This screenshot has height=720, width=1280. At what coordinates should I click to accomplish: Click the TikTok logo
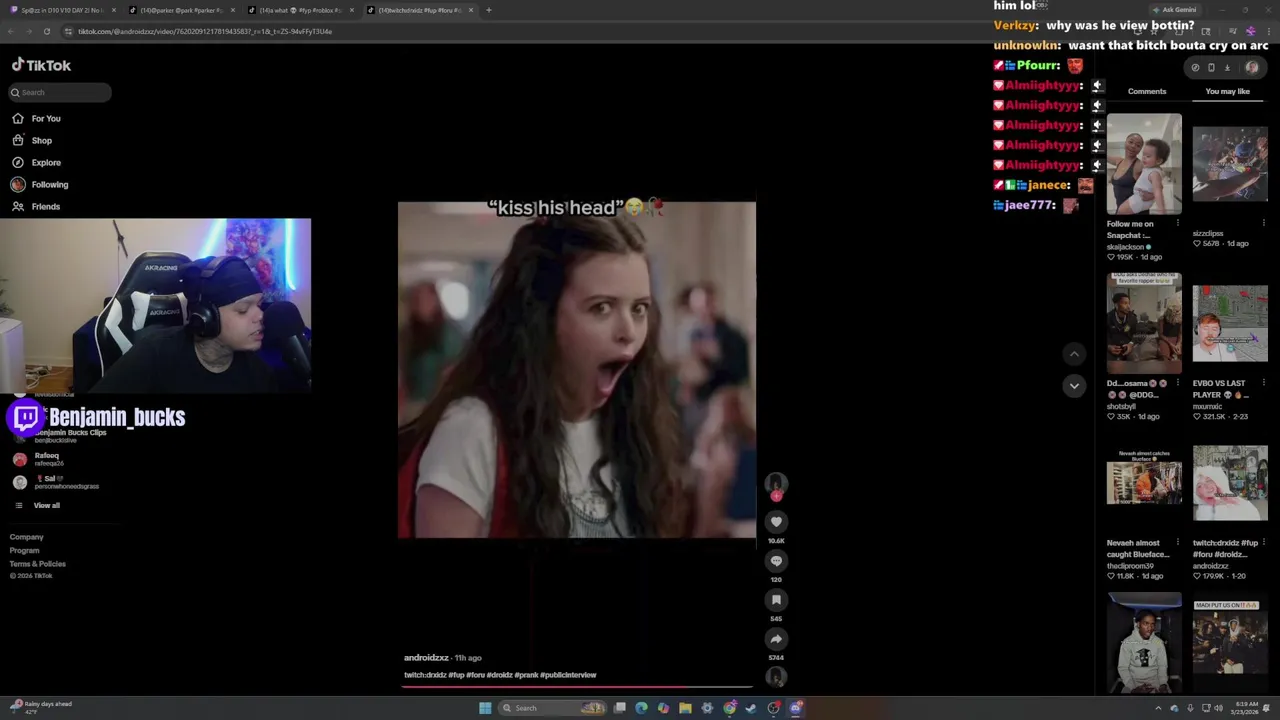41,65
